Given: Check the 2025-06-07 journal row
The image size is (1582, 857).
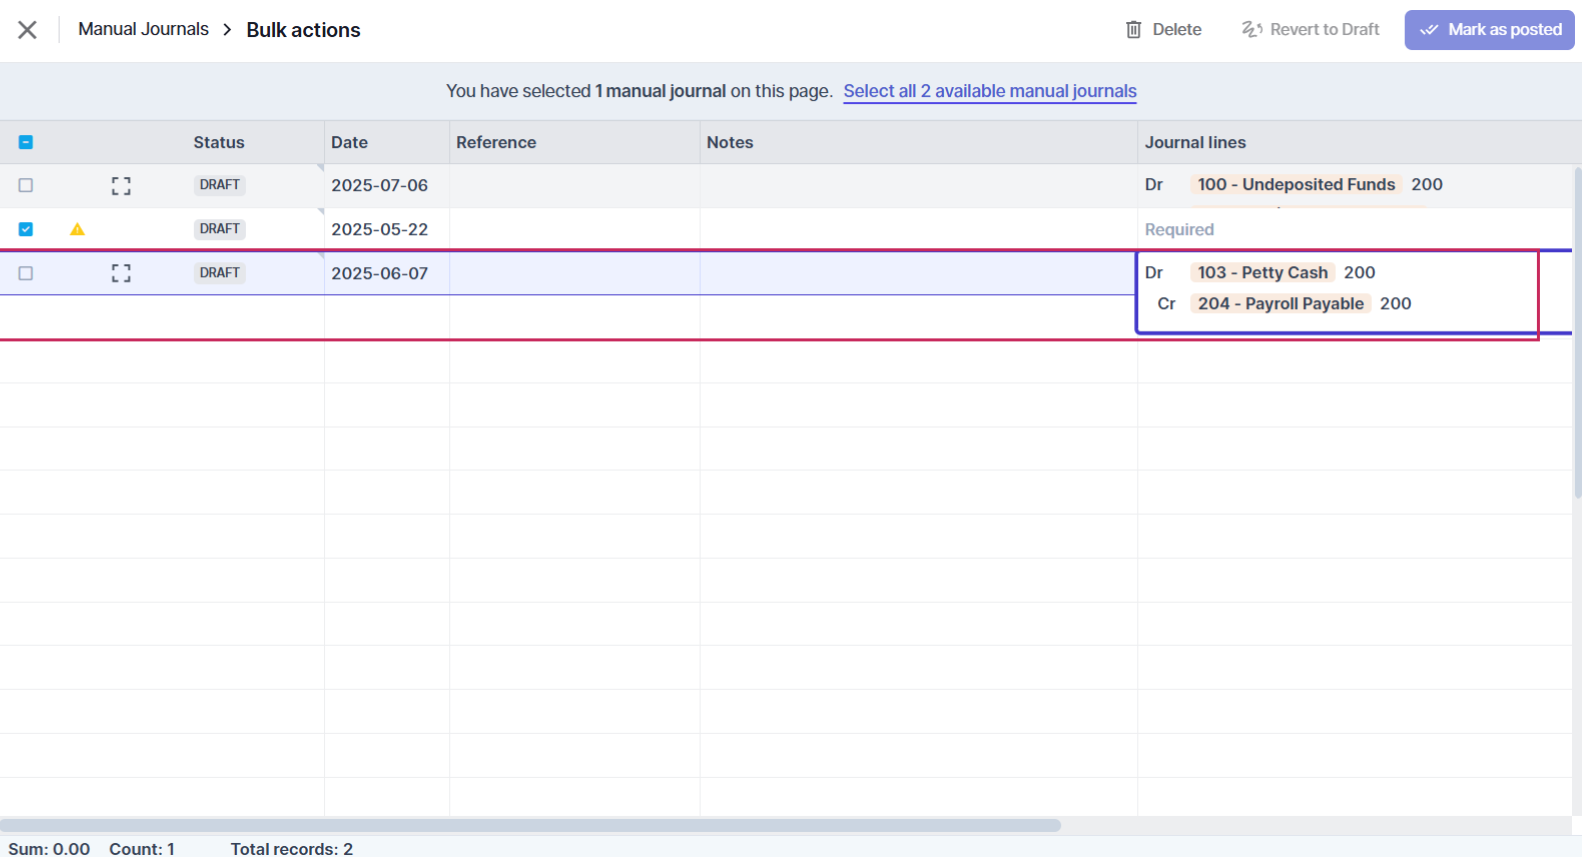Looking at the screenshot, I should click(26, 273).
